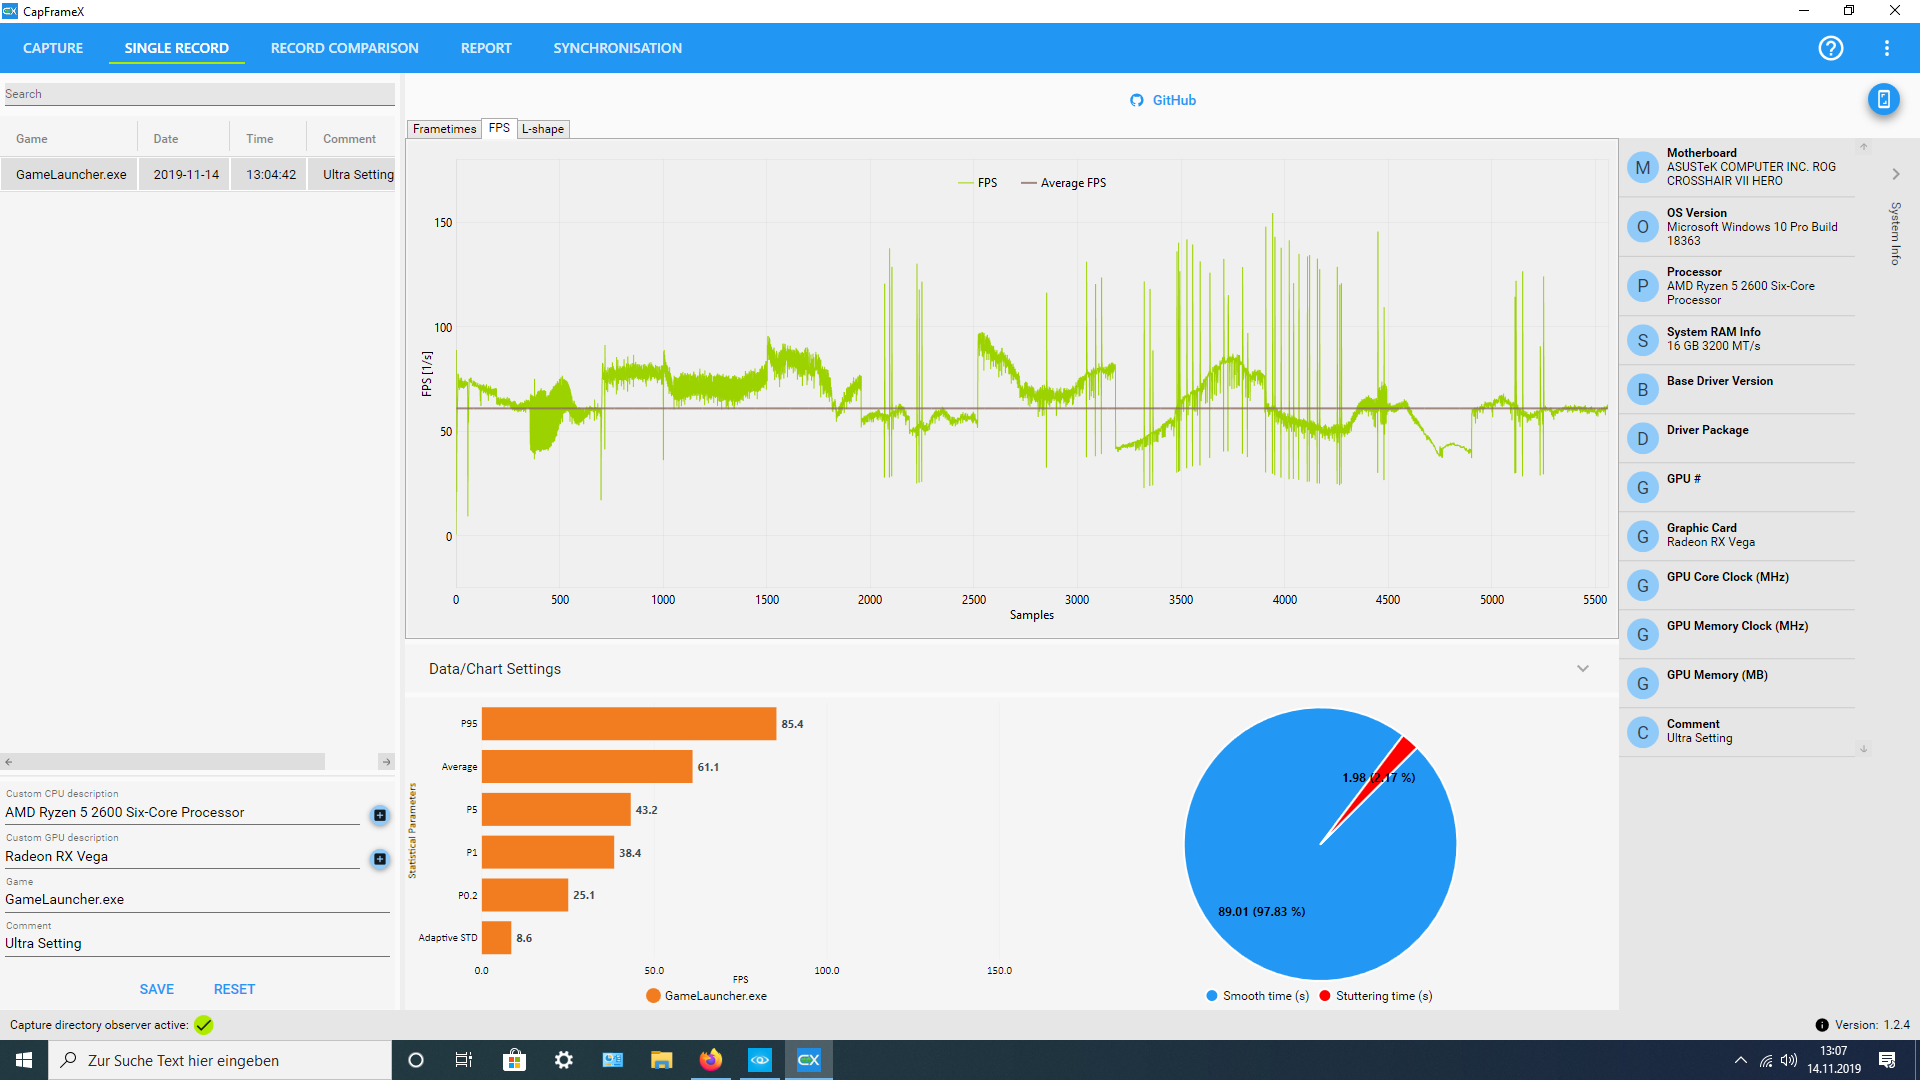Open Firefox from the taskbar
1920x1080 pixels.
711,1060
